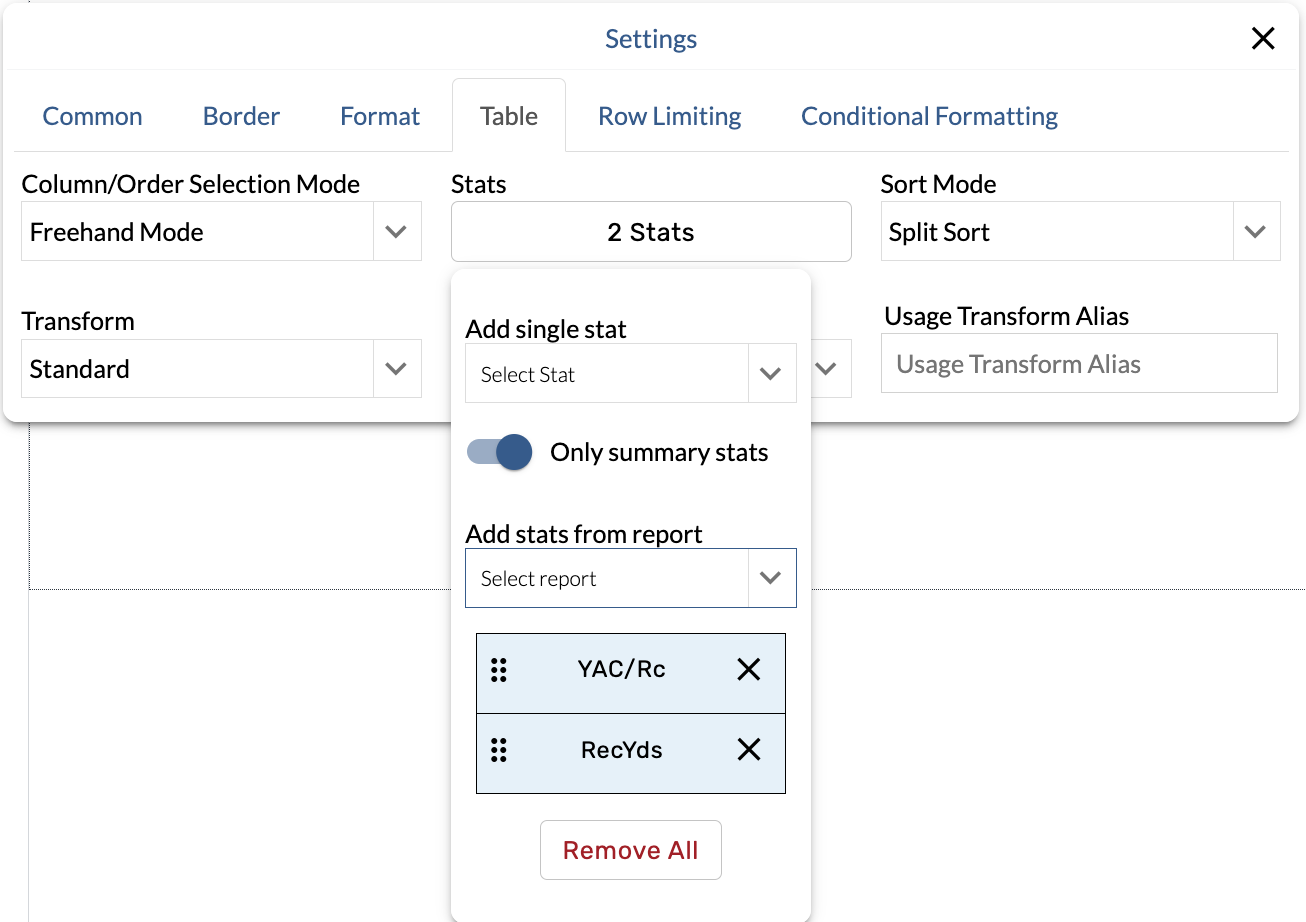Open the Format tab
The image size is (1306, 922).
pos(380,116)
